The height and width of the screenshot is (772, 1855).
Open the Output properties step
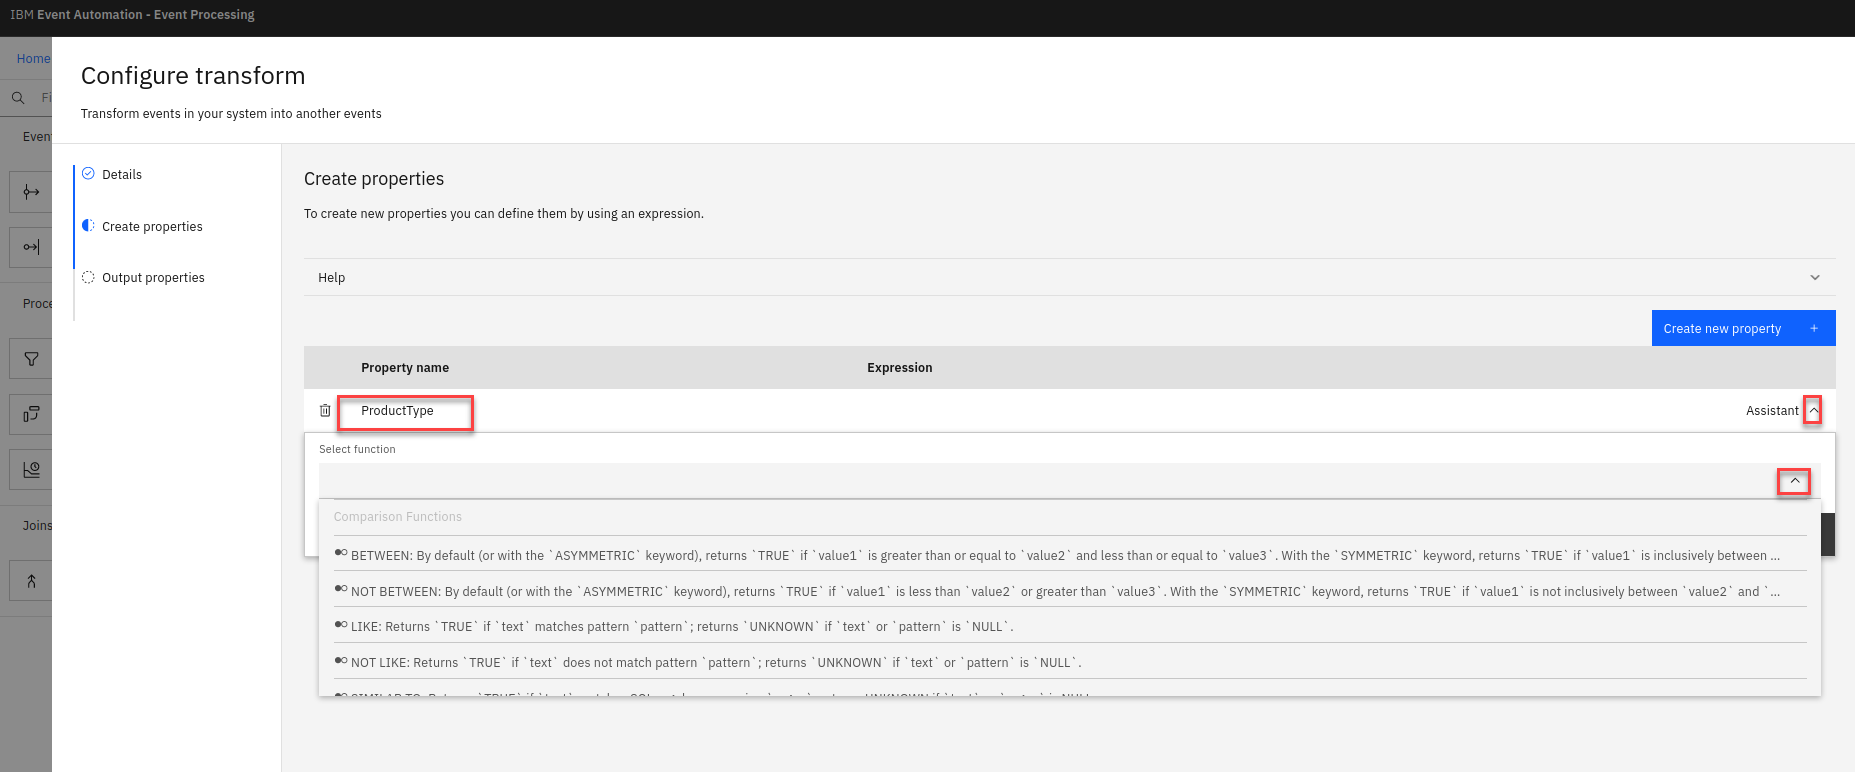pos(153,278)
